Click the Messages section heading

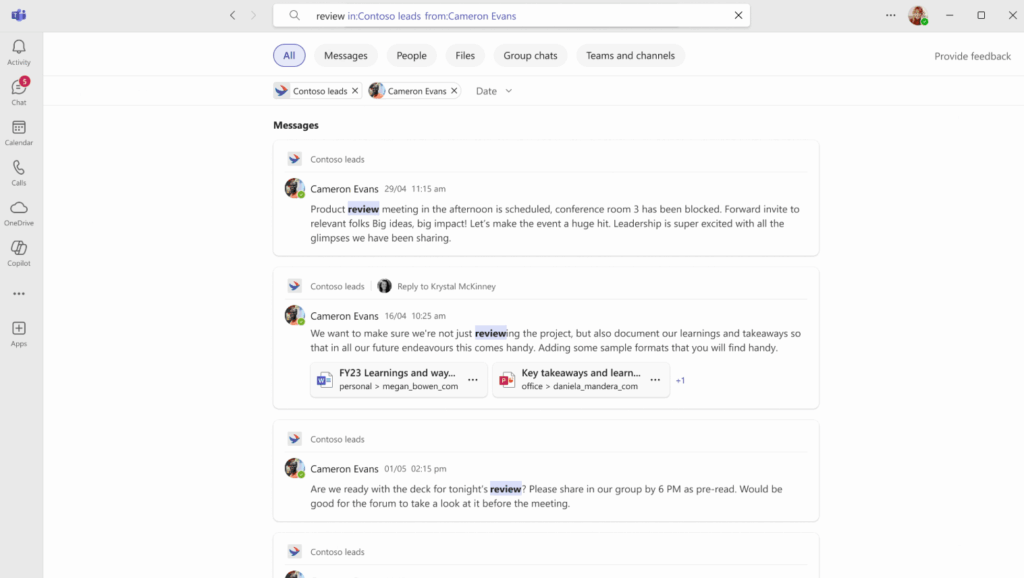(296, 125)
